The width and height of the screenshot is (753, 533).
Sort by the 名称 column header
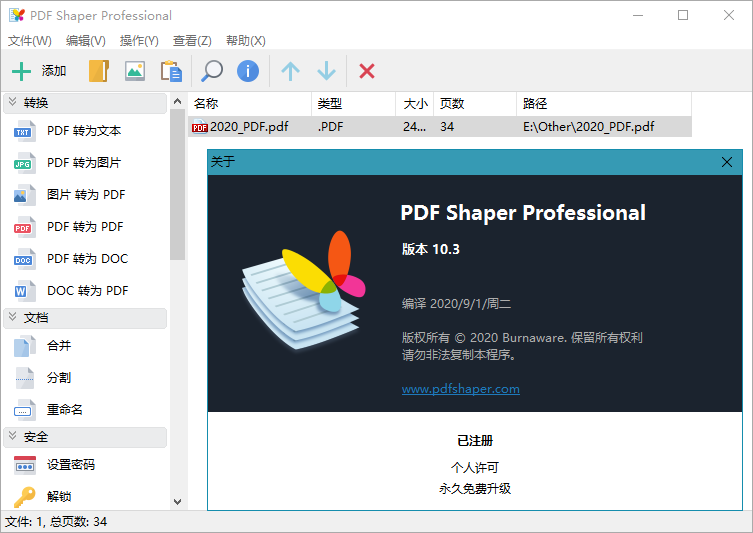250,104
